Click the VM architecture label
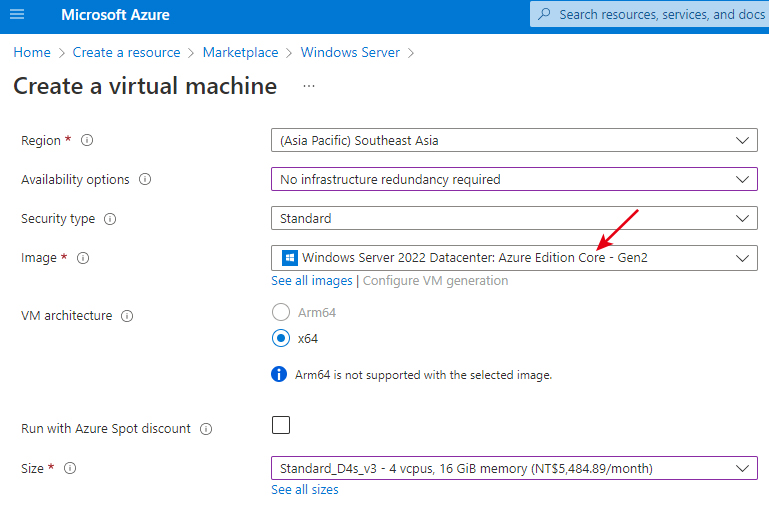Viewport: 769px width, 508px height. 67,316
